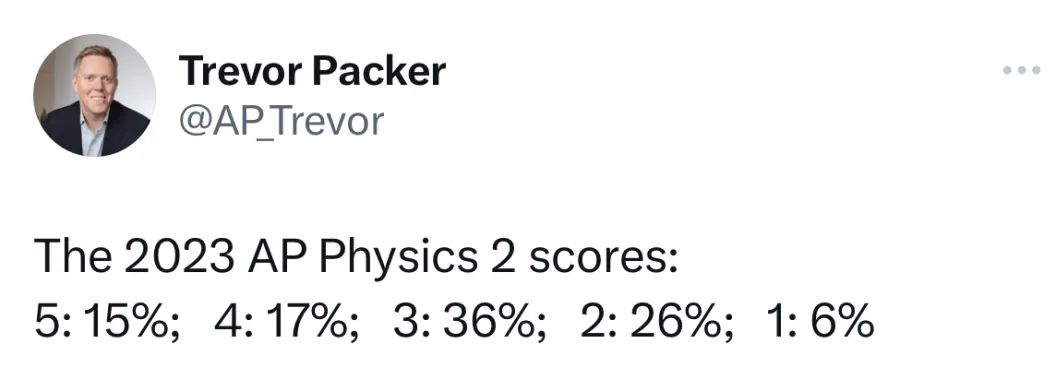Screen dimensions: 1060x390
Task: Open the Trevor Packer display name link
Action: [x=312, y=72]
